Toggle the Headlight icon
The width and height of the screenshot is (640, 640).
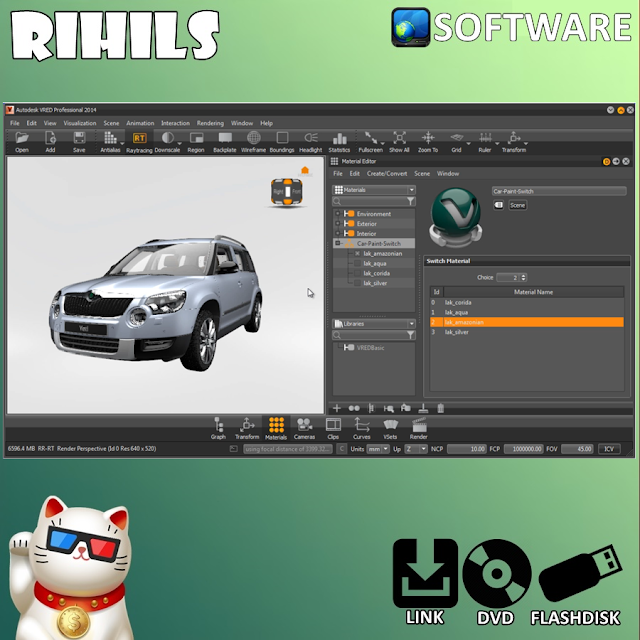311,138
